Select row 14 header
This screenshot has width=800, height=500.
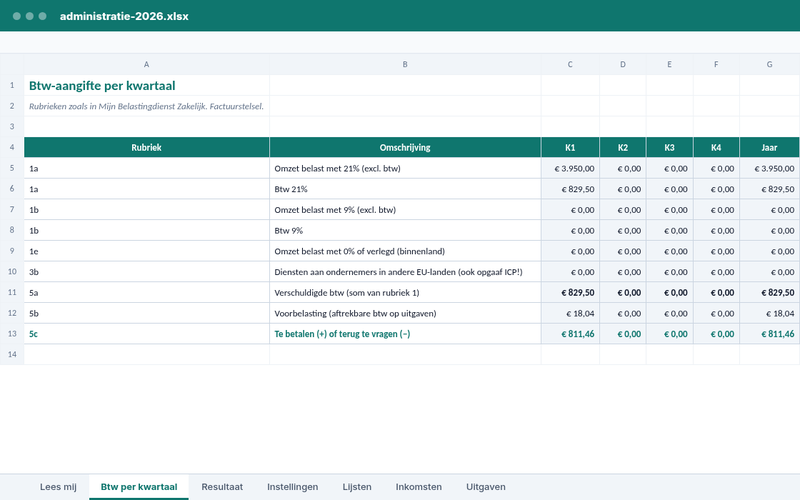point(12,354)
